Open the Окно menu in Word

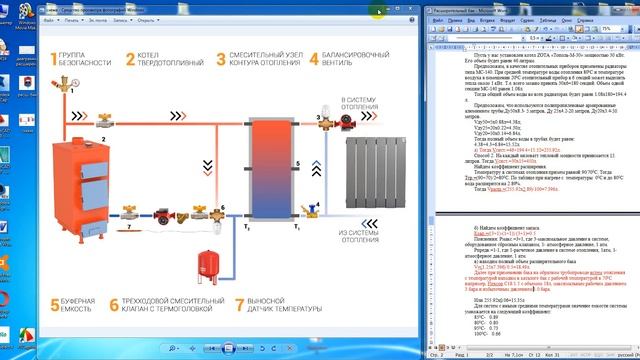click(567, 20)
